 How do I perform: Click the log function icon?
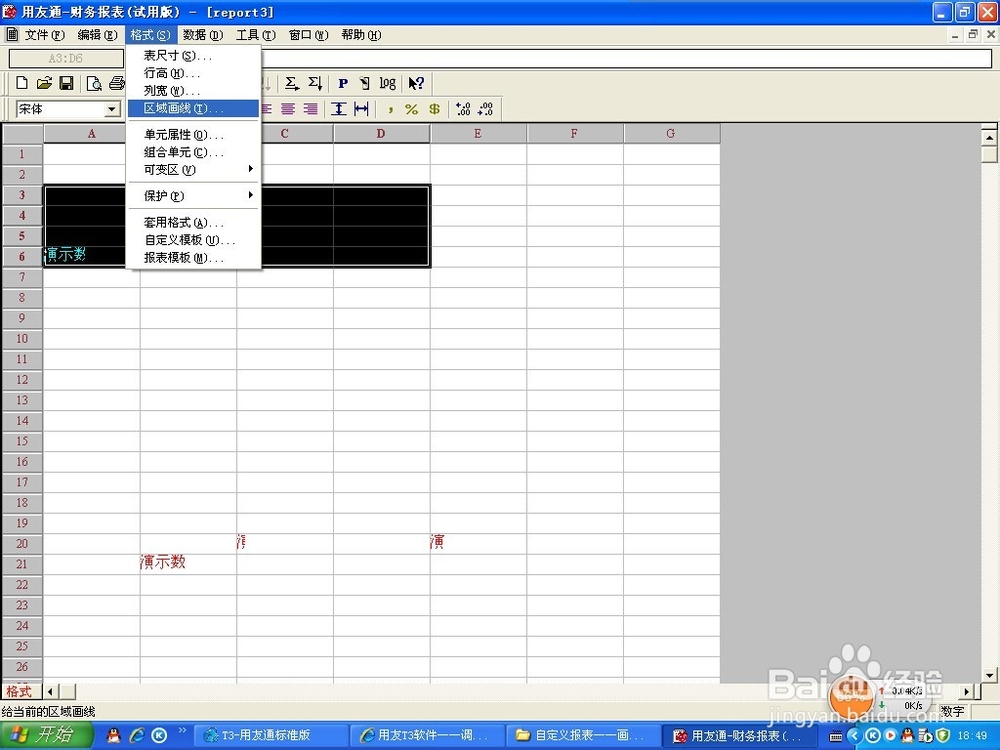pos(387,83)
